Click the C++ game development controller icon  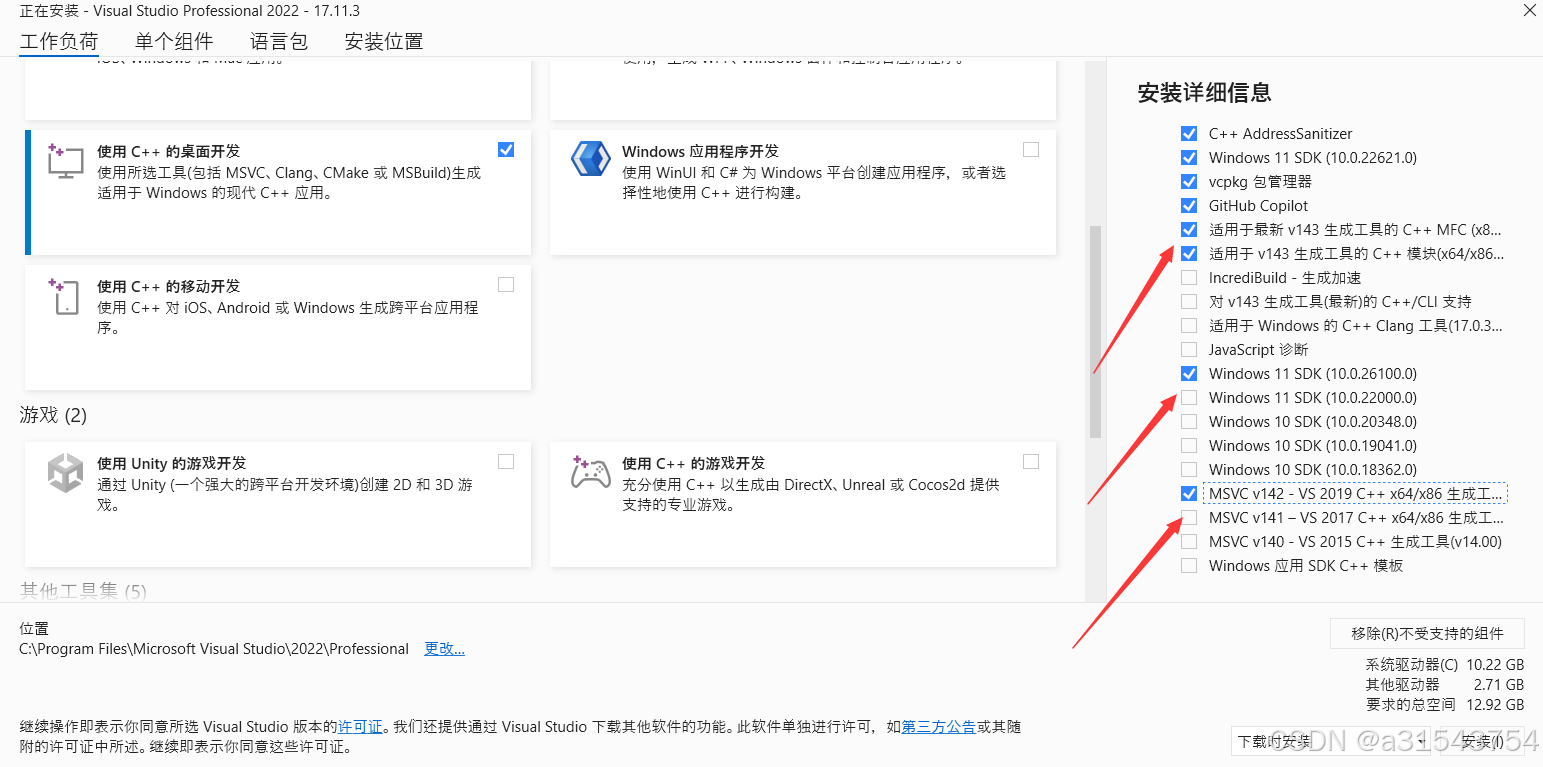coord(590,472)
